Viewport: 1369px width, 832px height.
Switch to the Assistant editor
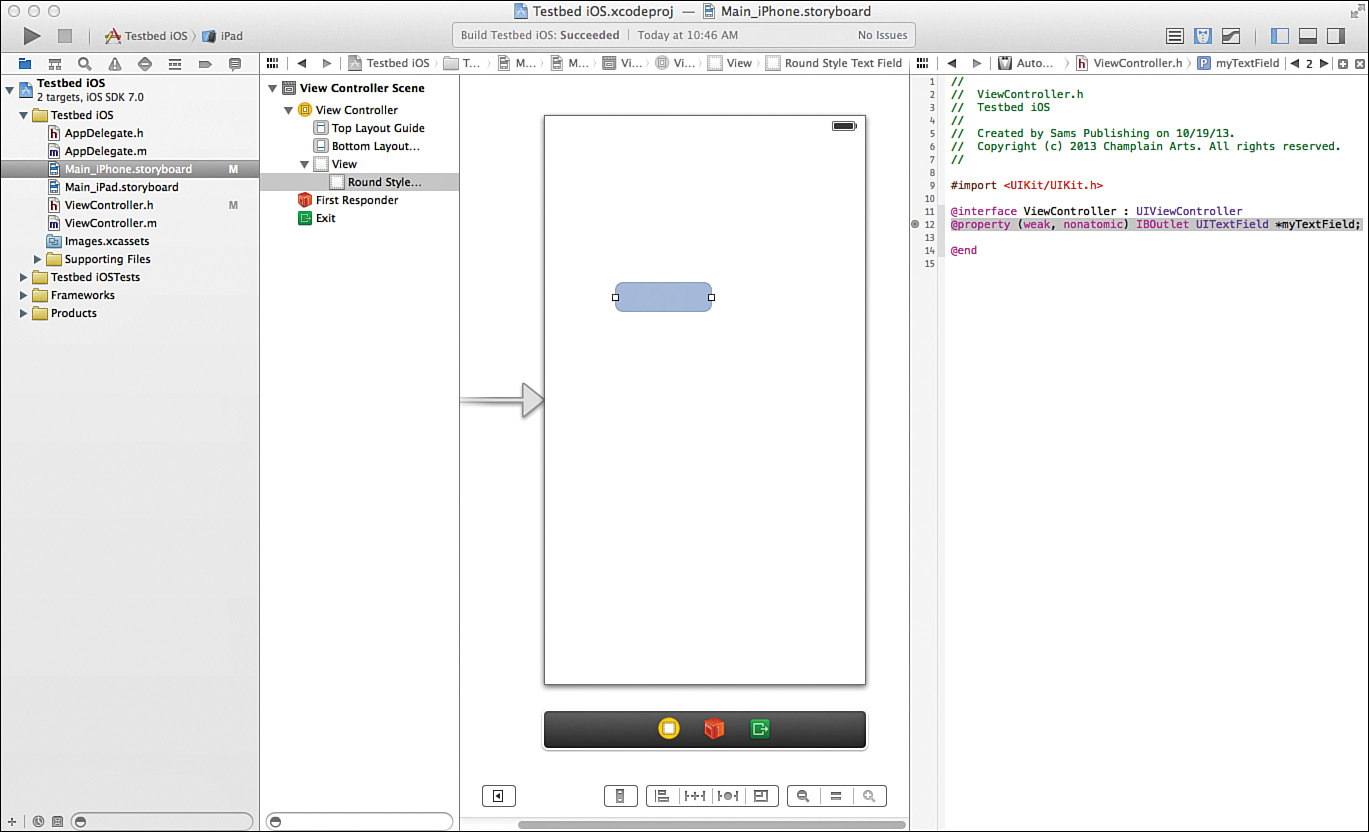pyautogui.click(x=1203, y=36)
